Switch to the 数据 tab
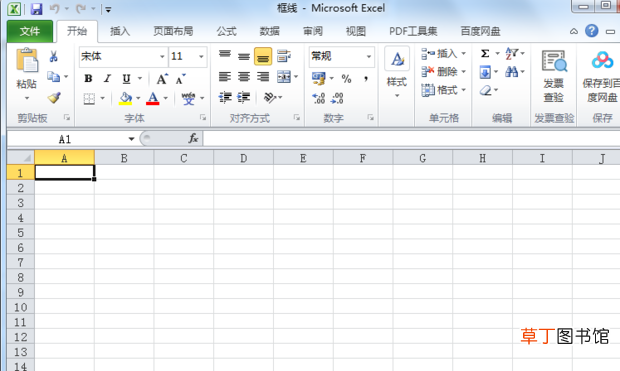Viewport: 620px width, 371px height. coord(270,31)
